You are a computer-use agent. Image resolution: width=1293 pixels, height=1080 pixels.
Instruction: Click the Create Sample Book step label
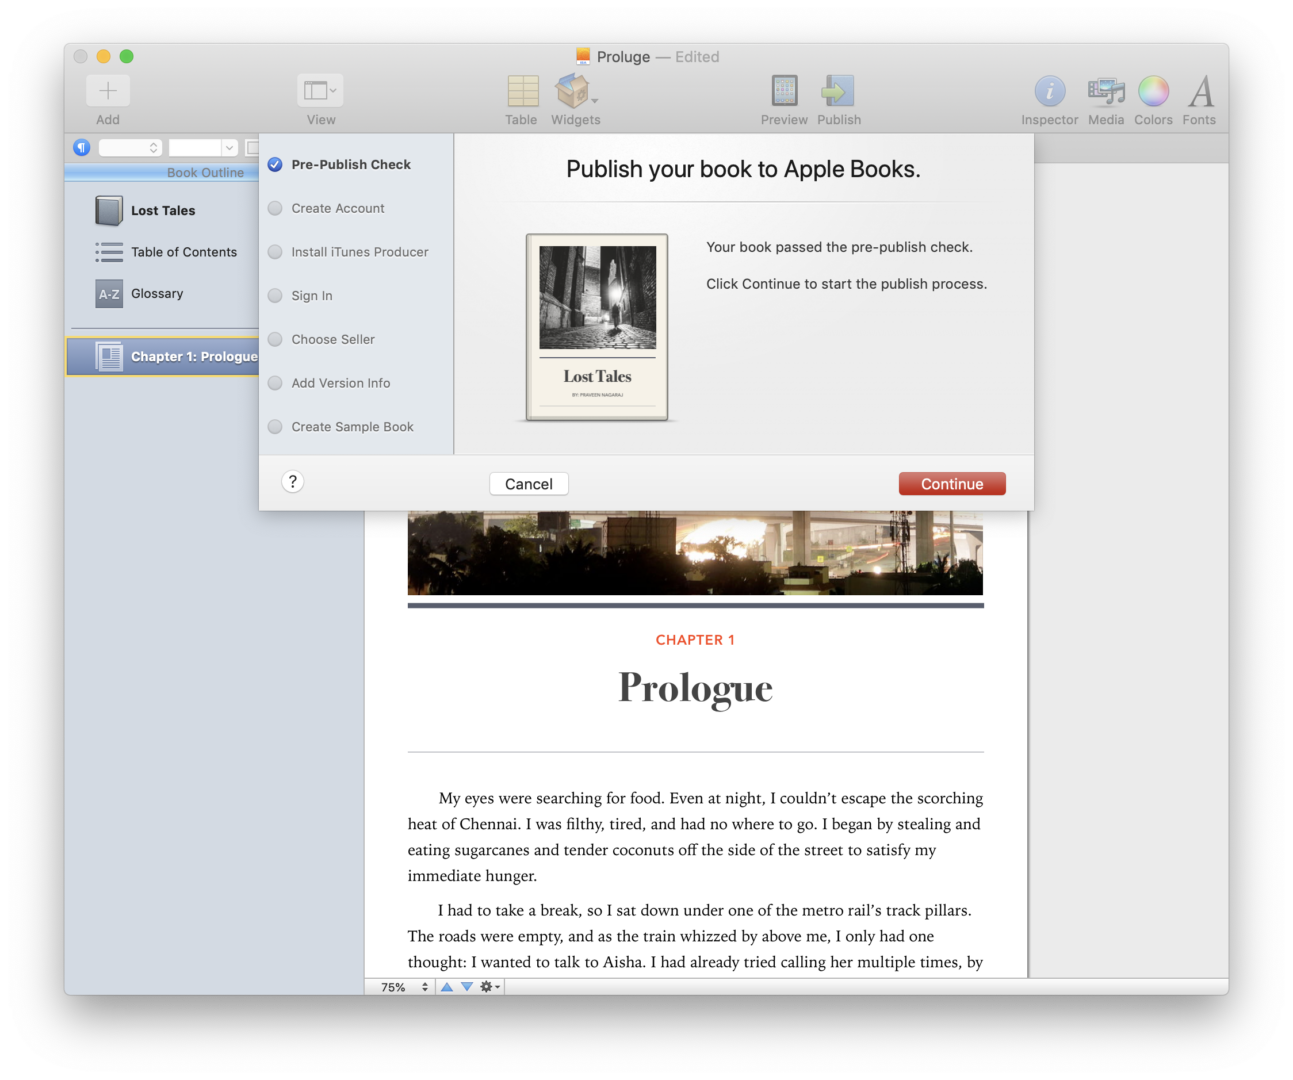coord(352,427)
